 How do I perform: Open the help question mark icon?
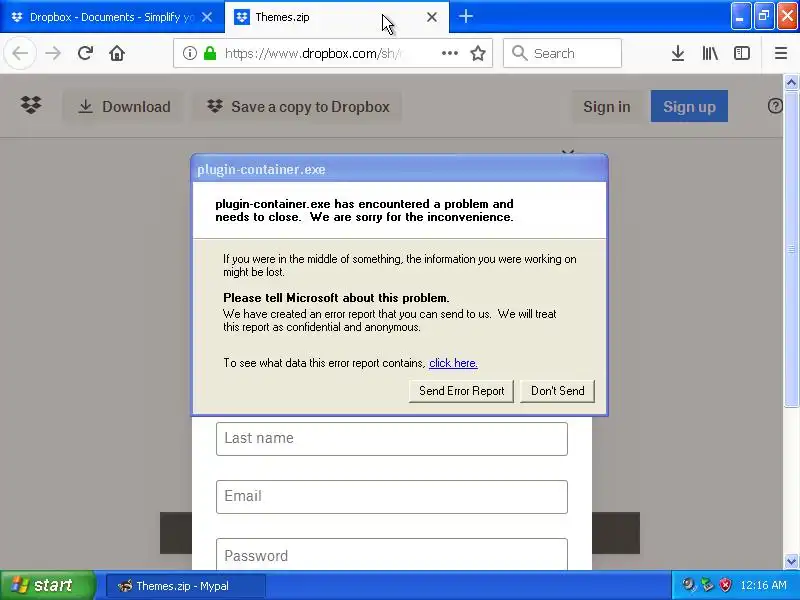(x=775, y=106)
